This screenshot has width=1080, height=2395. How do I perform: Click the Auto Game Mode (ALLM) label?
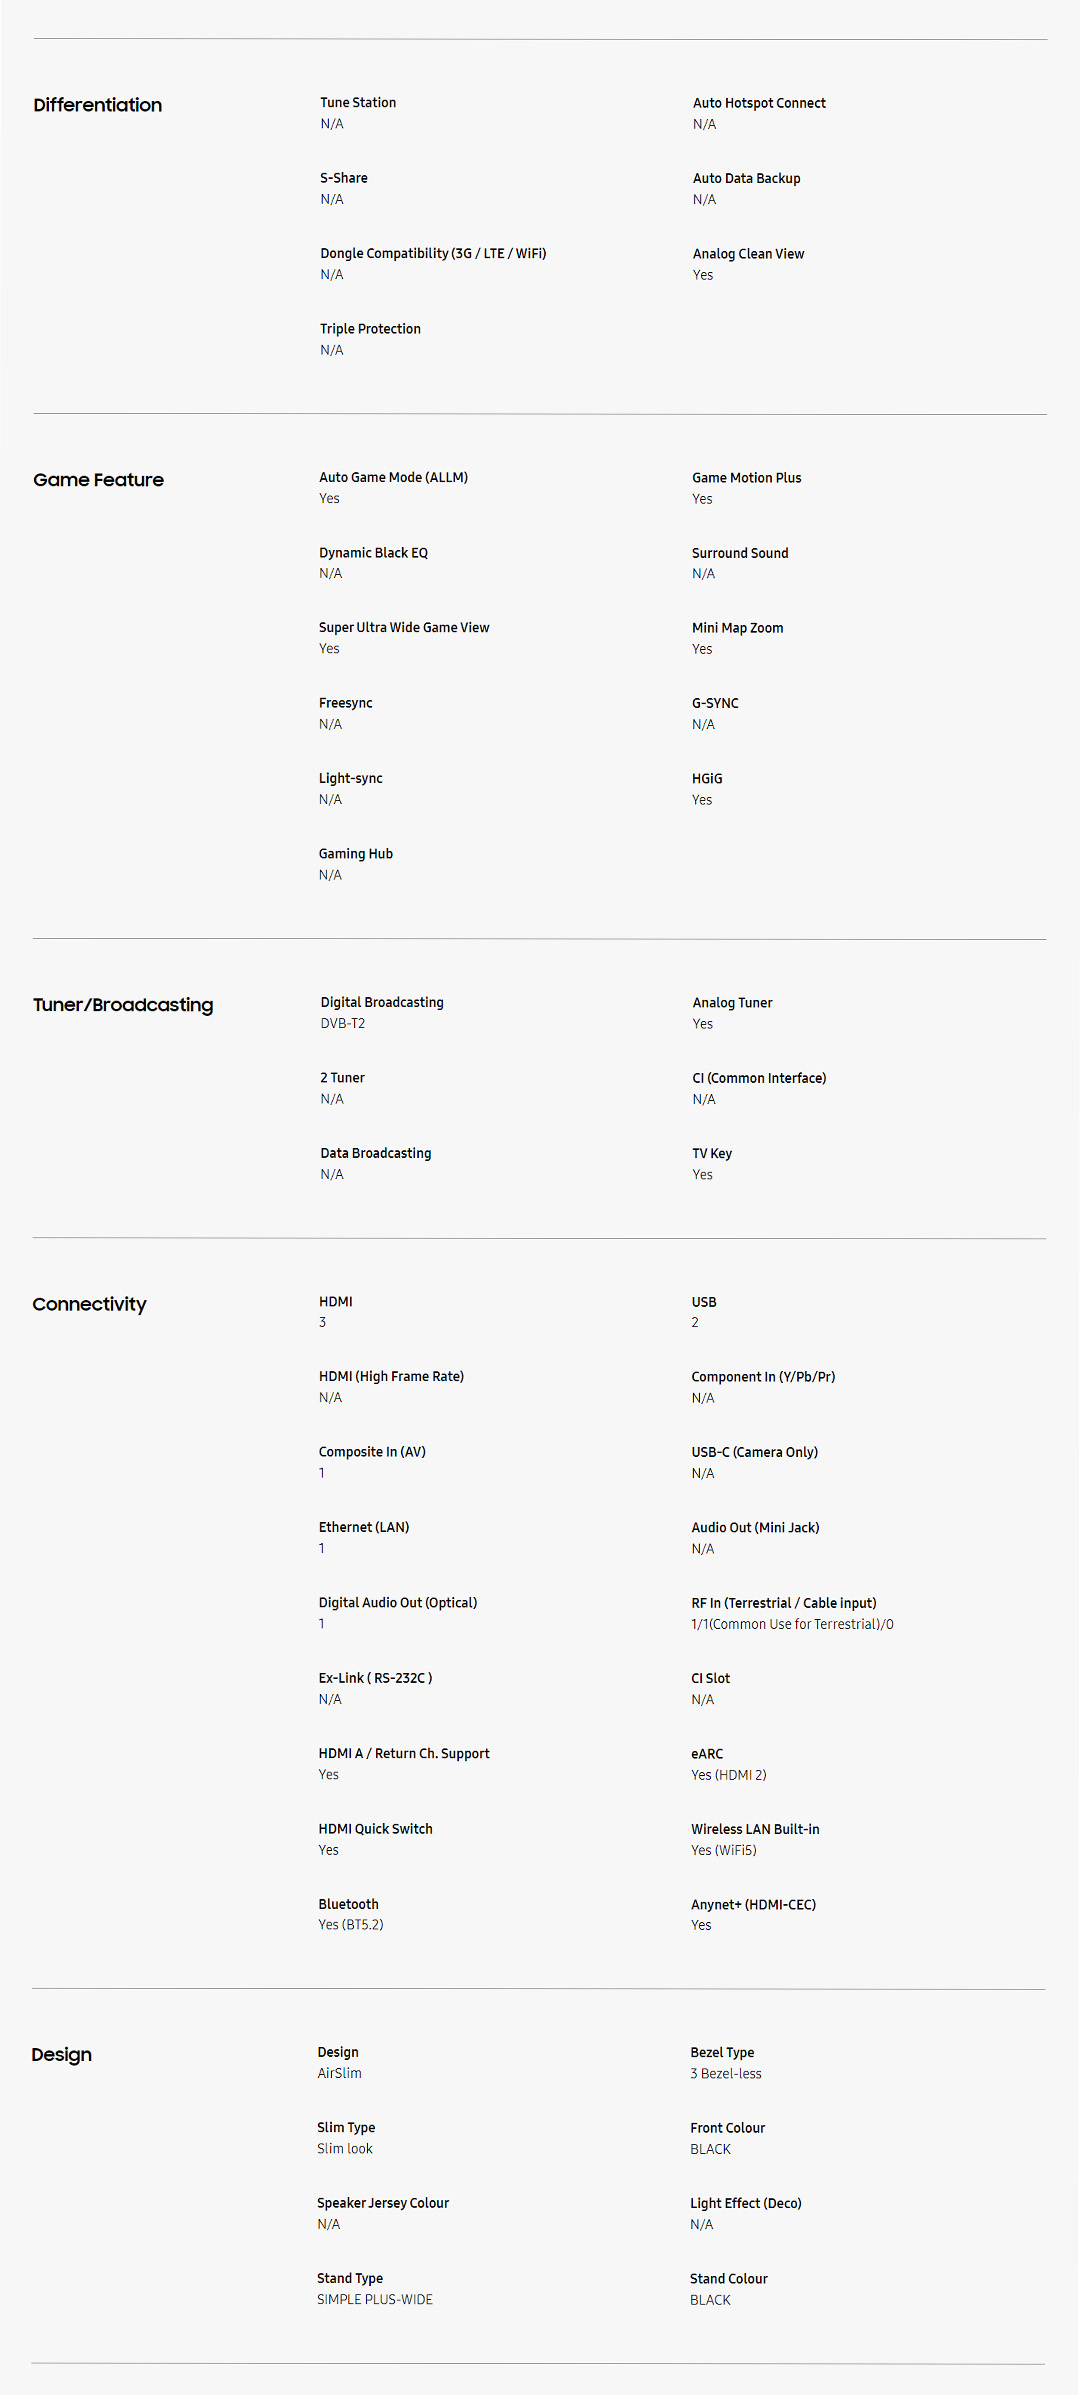coord(393,478)
